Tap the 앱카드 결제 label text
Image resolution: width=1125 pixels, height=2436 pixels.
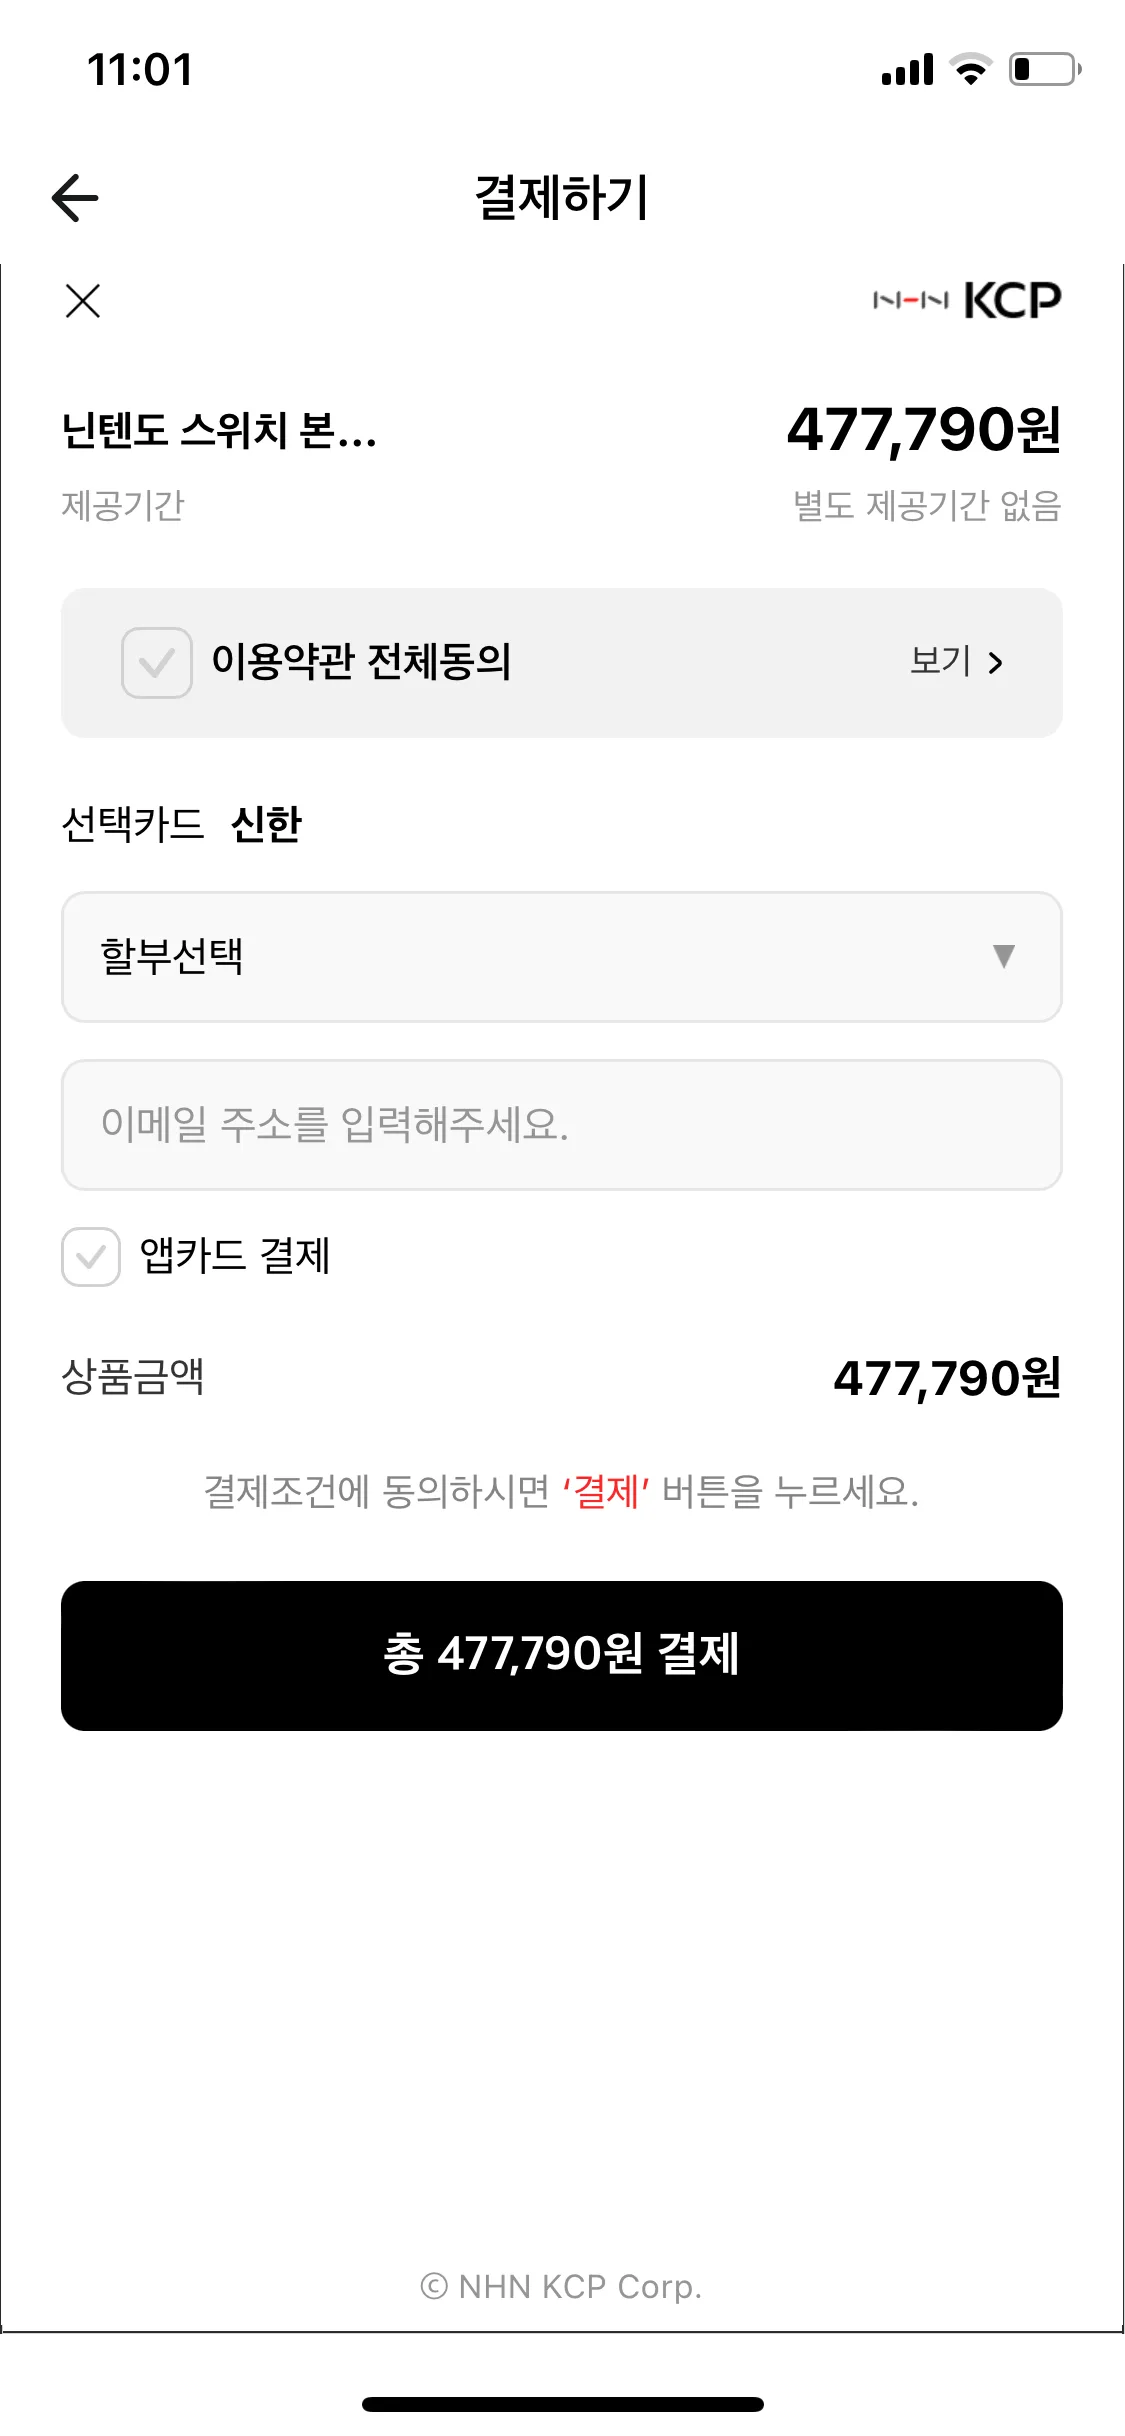[235, 1256]
